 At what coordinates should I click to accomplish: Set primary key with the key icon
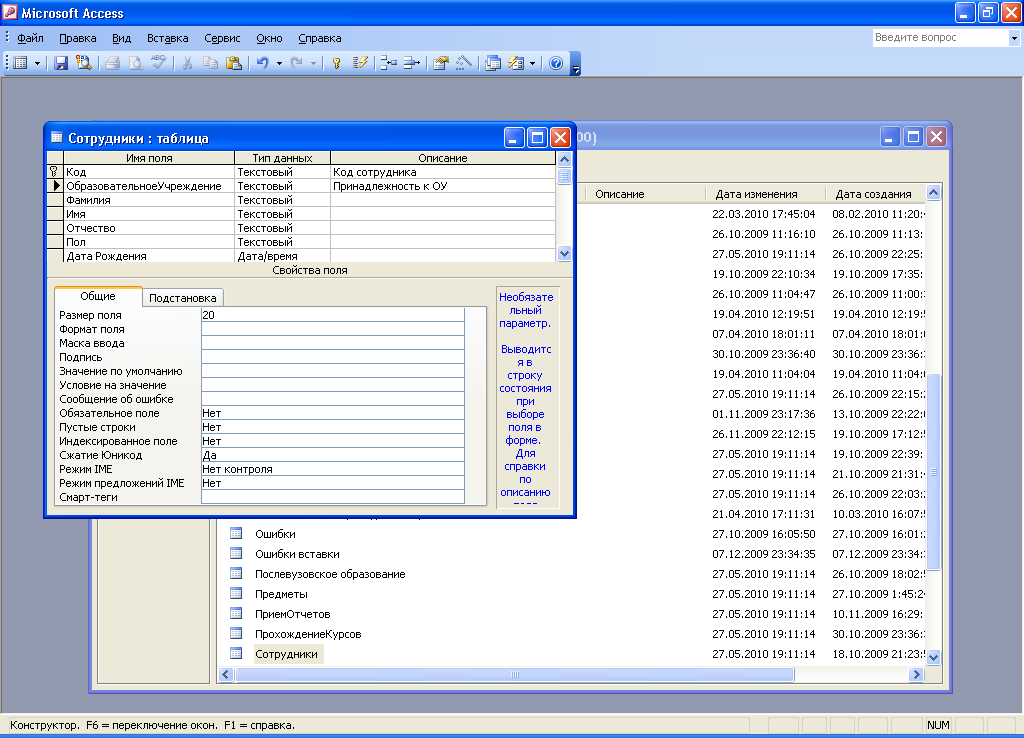click(336, 63)
